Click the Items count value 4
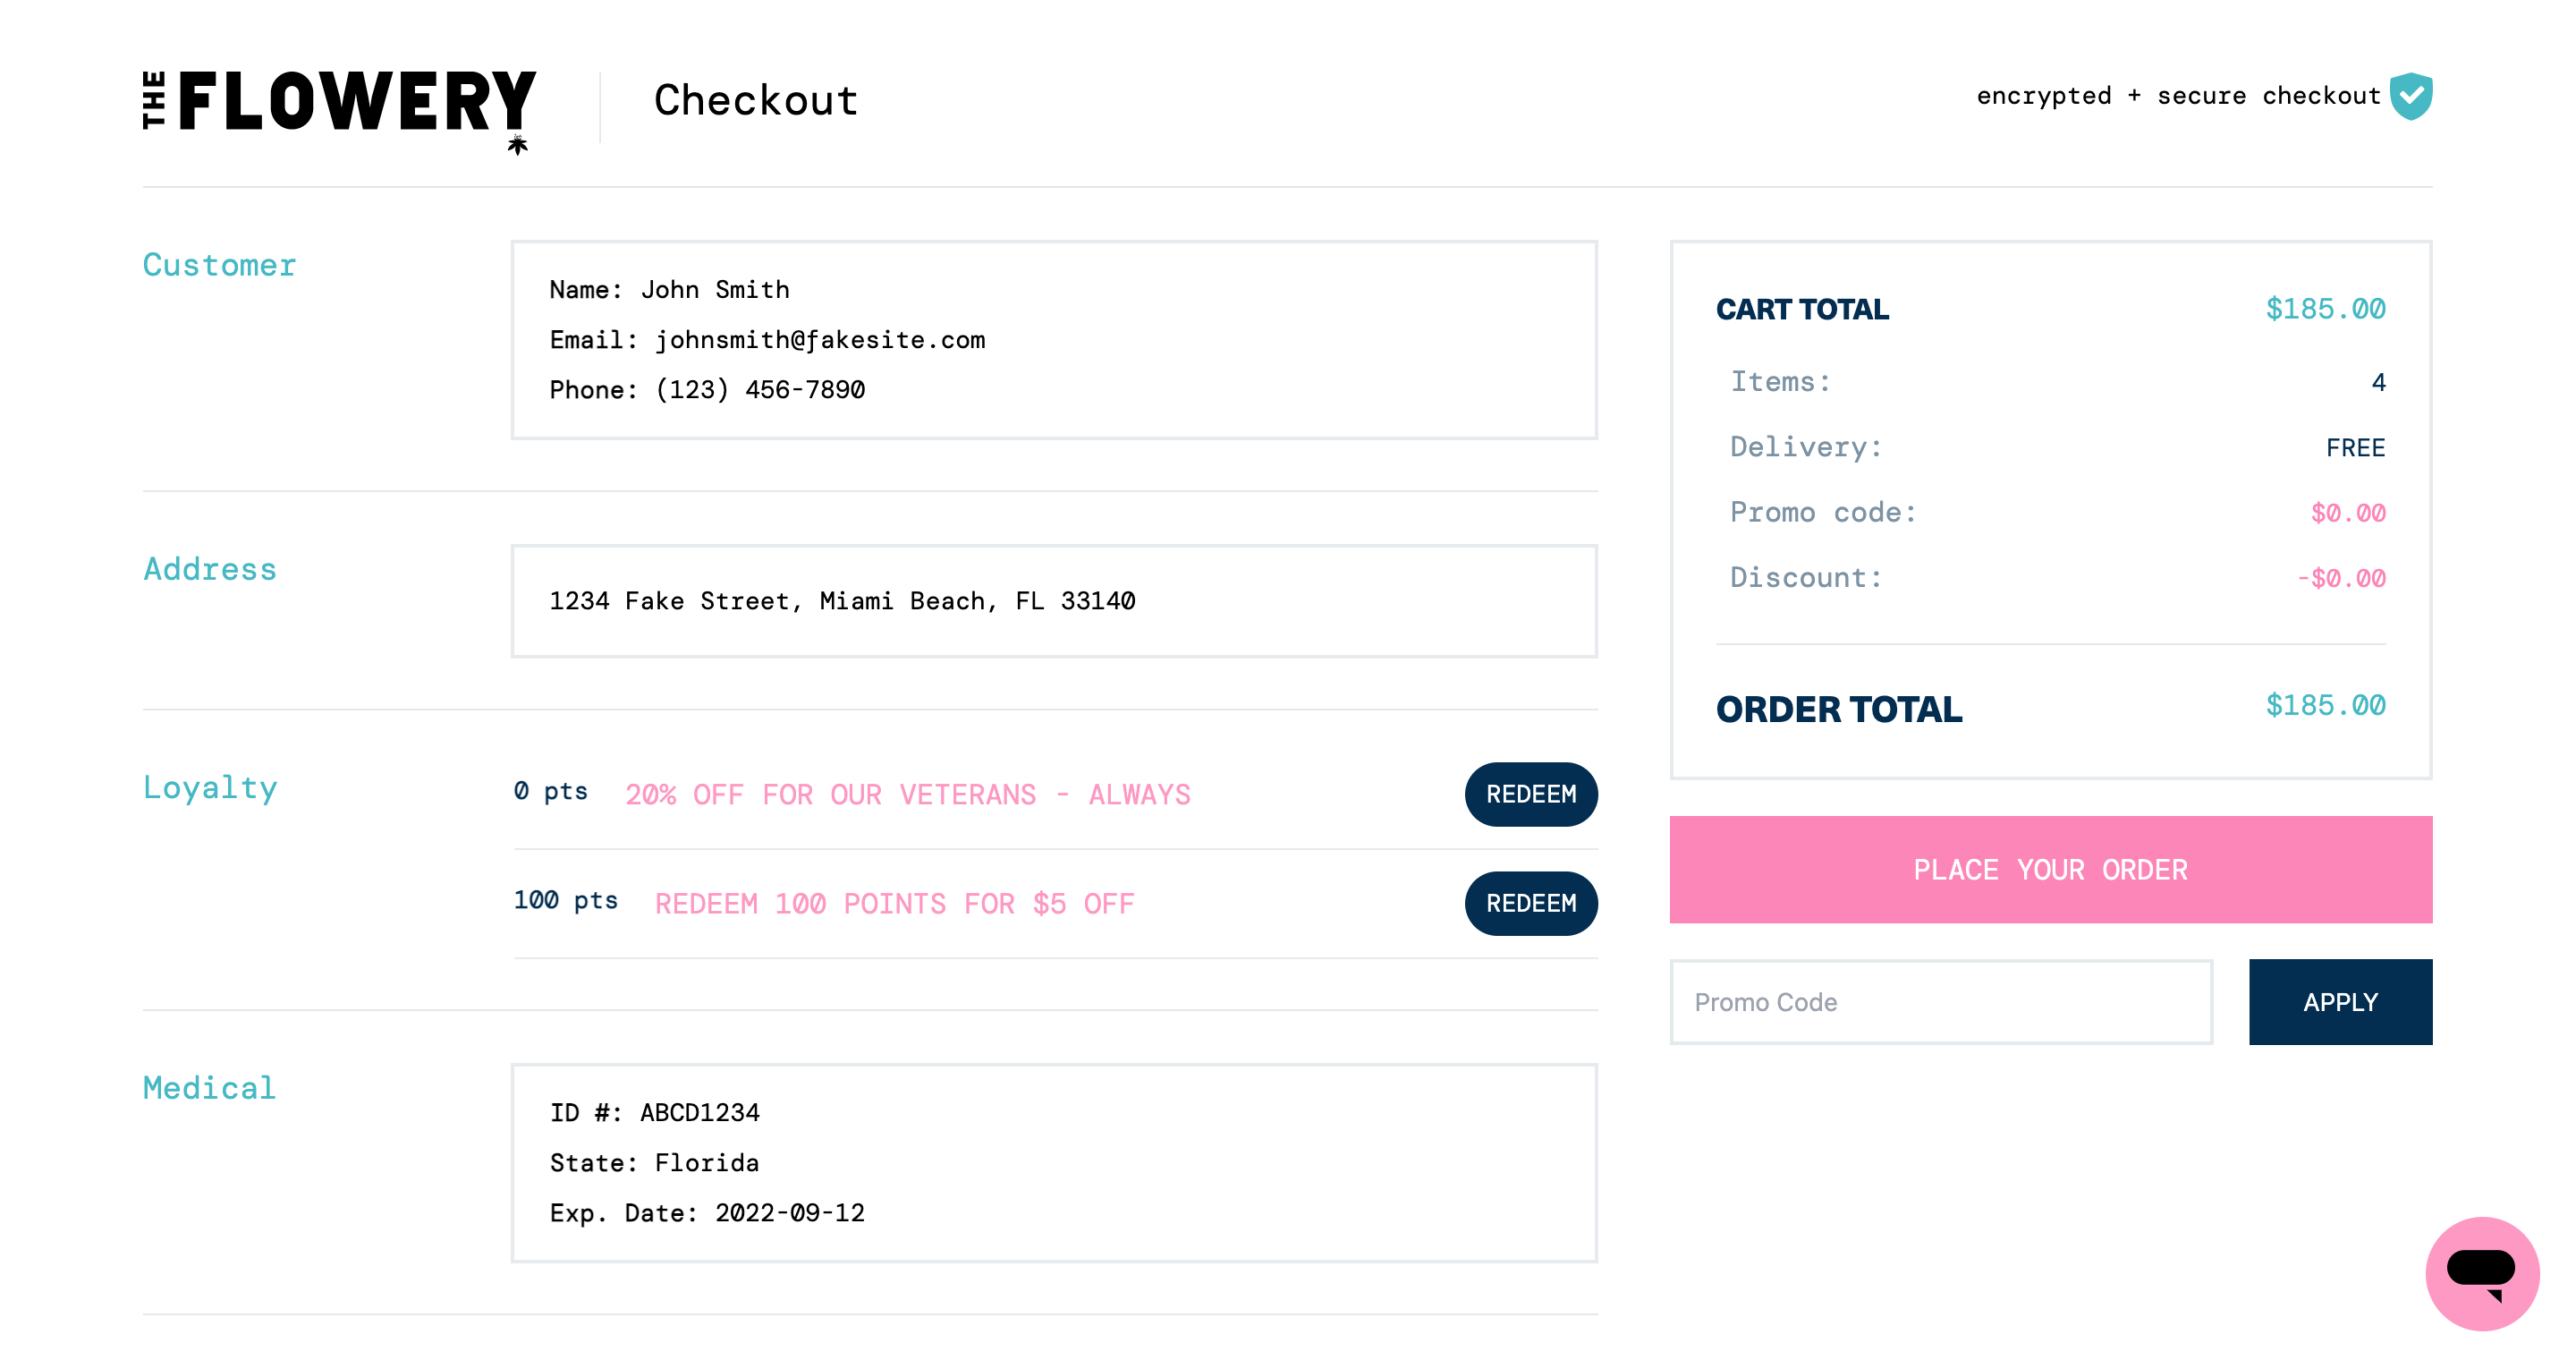The width and height of the screenshot is (2576, 1360). [x=2378, y=383]
